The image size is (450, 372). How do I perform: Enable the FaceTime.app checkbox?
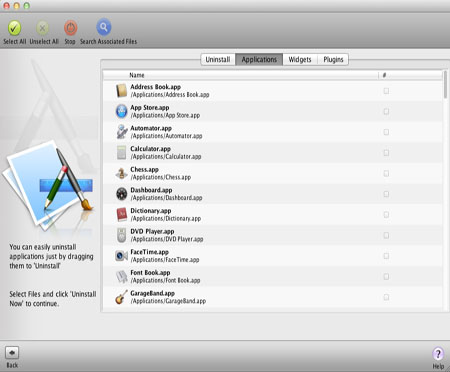pos(386,256)
